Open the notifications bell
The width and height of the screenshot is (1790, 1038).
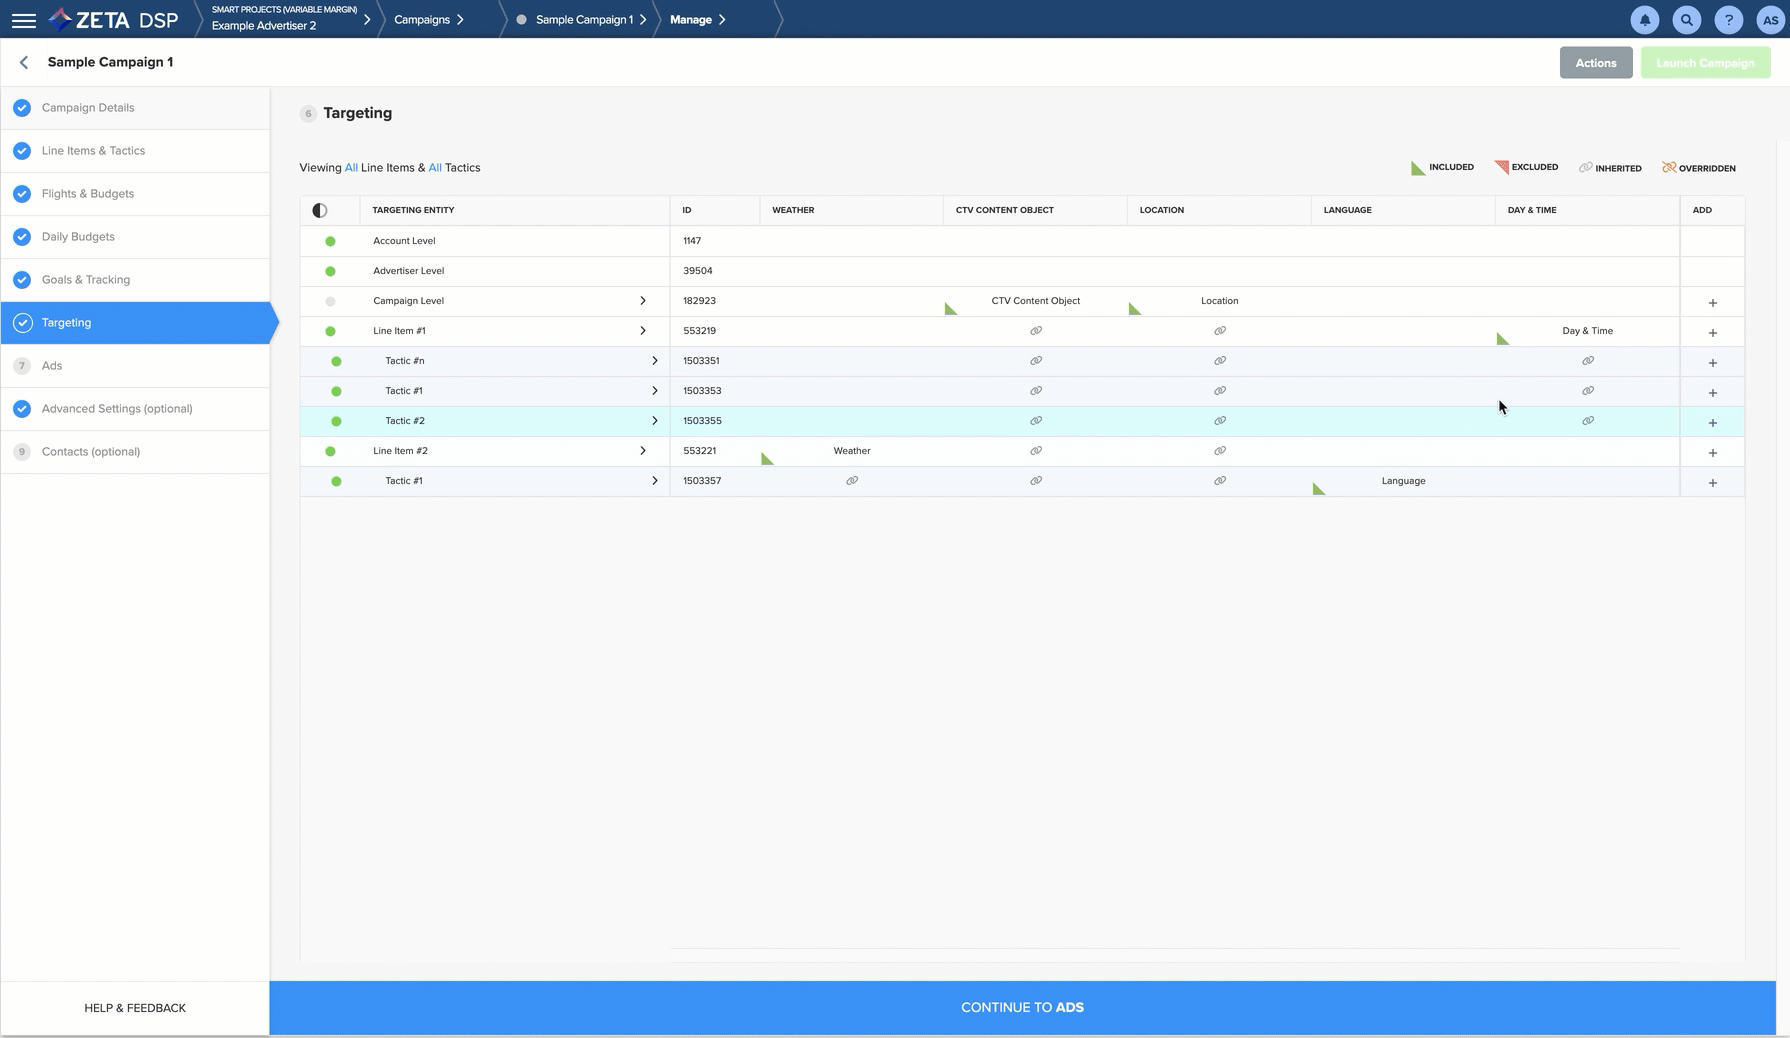tap(1644, 20)
